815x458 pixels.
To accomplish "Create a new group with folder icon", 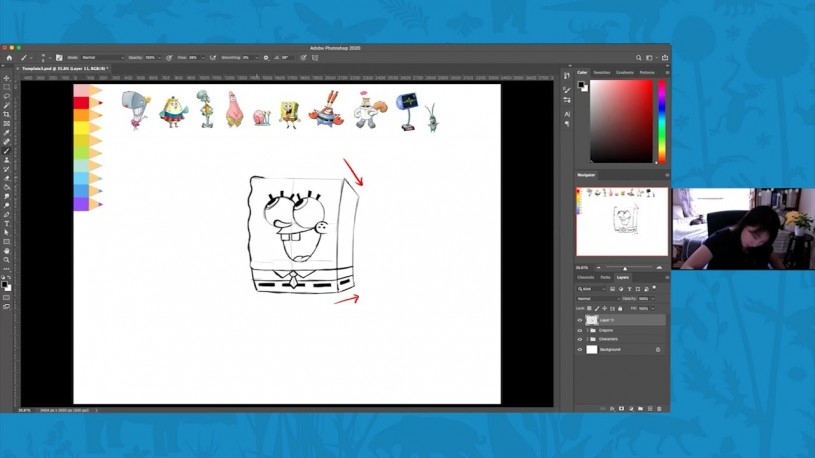I will click(640, 408).
